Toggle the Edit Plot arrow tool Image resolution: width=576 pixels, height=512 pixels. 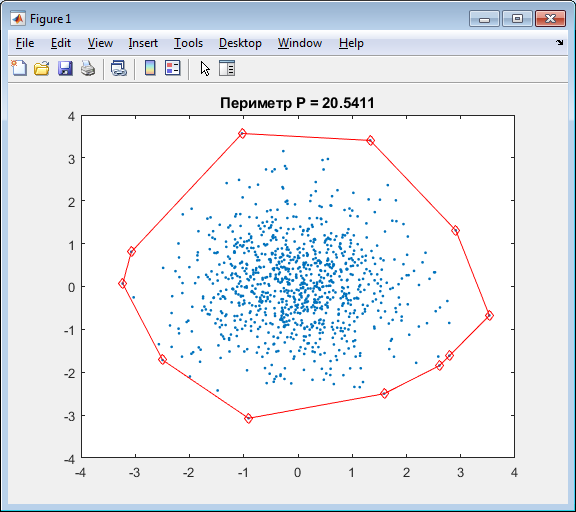pyautogui.click(x=205, y=68)
